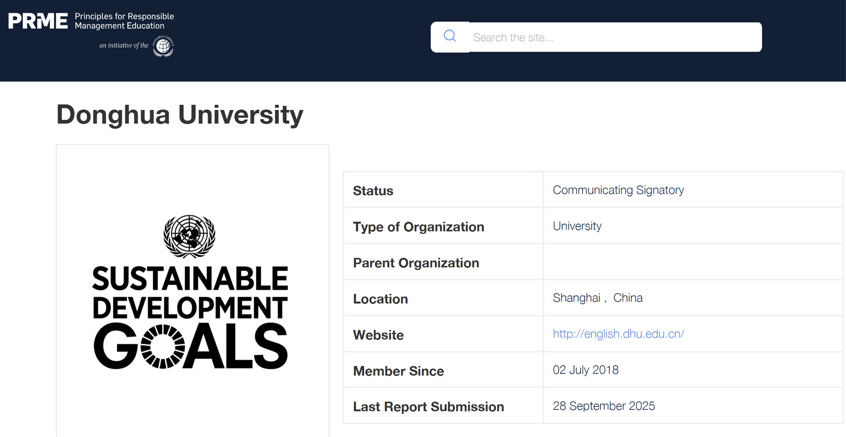The image size is (846, 437).
Task: Click the PRME logo in the header
Action: click(x=38, y=21)
